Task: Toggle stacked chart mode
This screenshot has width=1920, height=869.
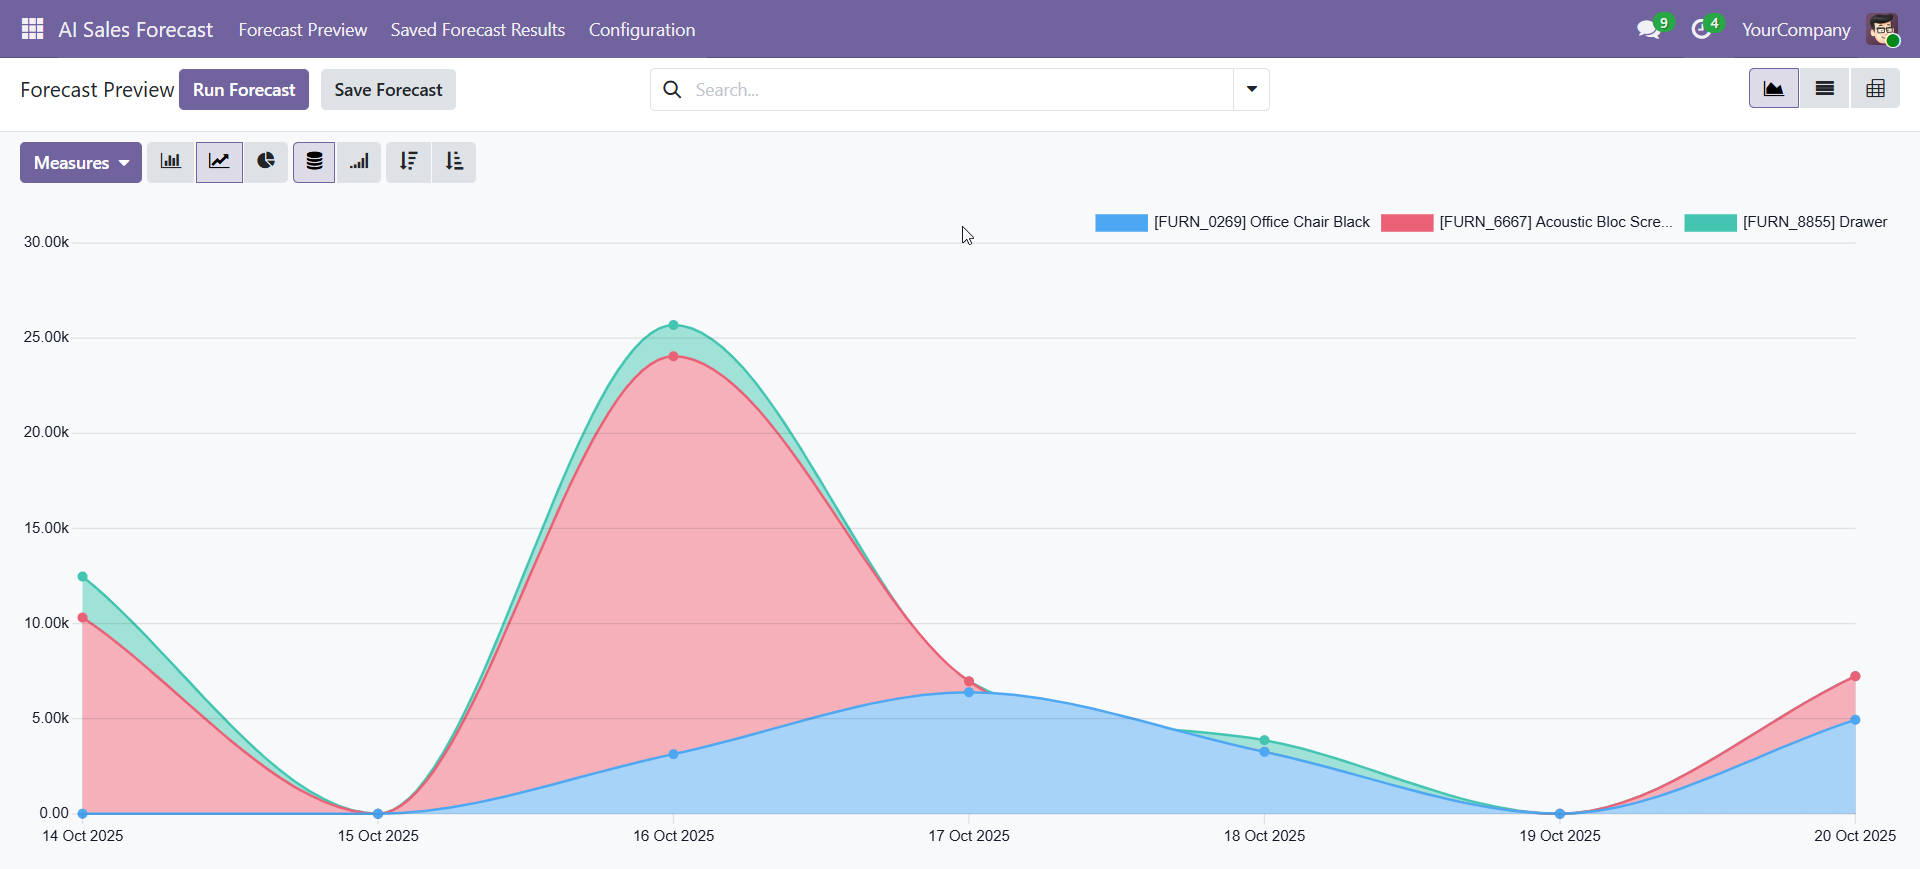Action: coord(314,162)
